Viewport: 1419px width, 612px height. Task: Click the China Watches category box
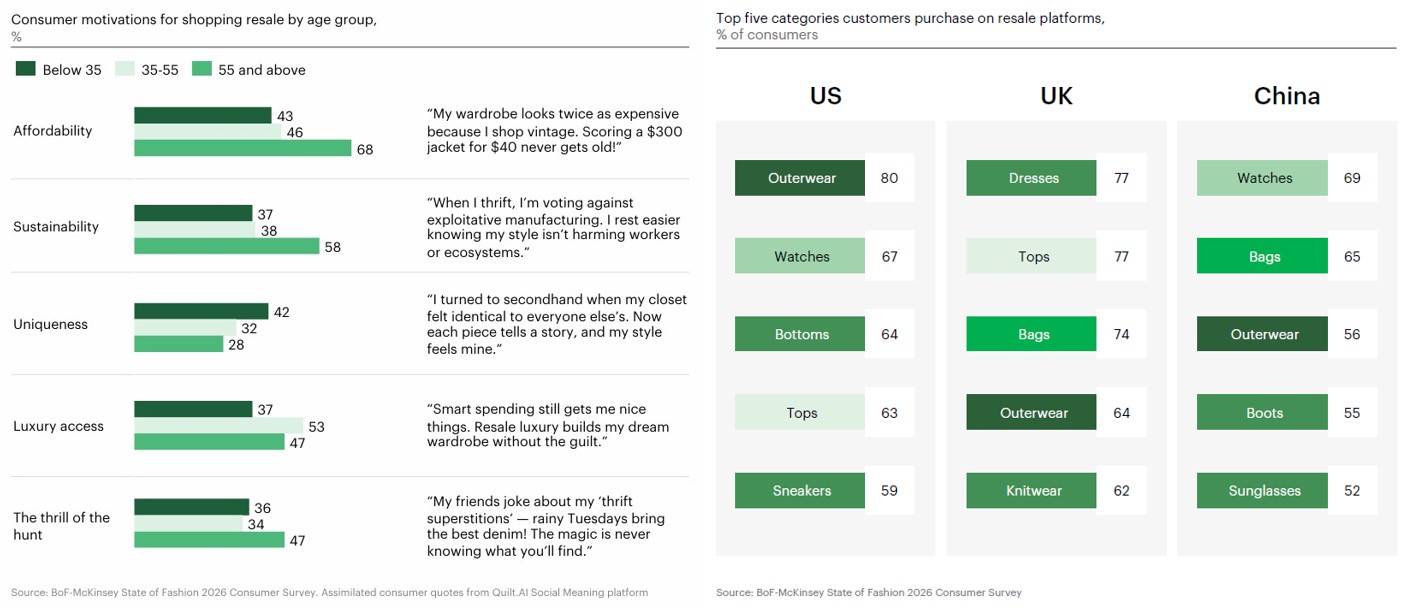[1262, 178]
